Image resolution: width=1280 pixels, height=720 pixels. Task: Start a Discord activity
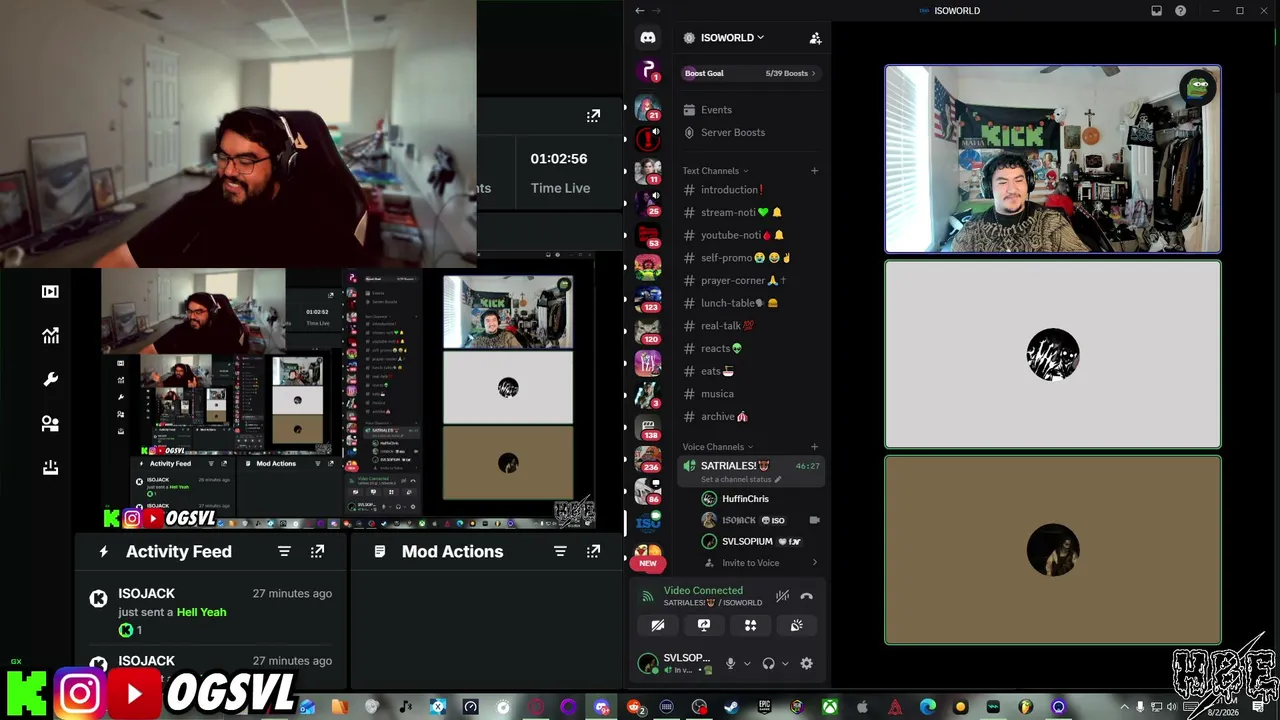click(x=750, y=625)
